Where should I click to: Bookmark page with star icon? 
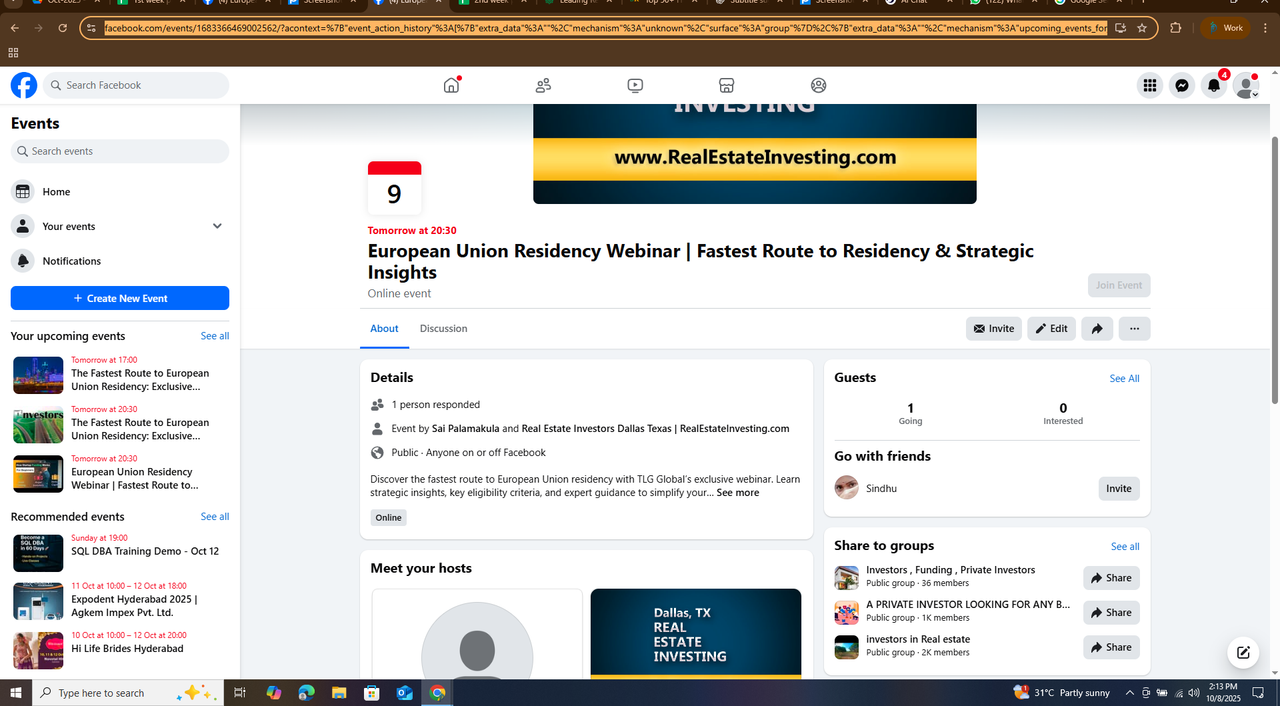pyautogui.click(x=1142, y=28)
